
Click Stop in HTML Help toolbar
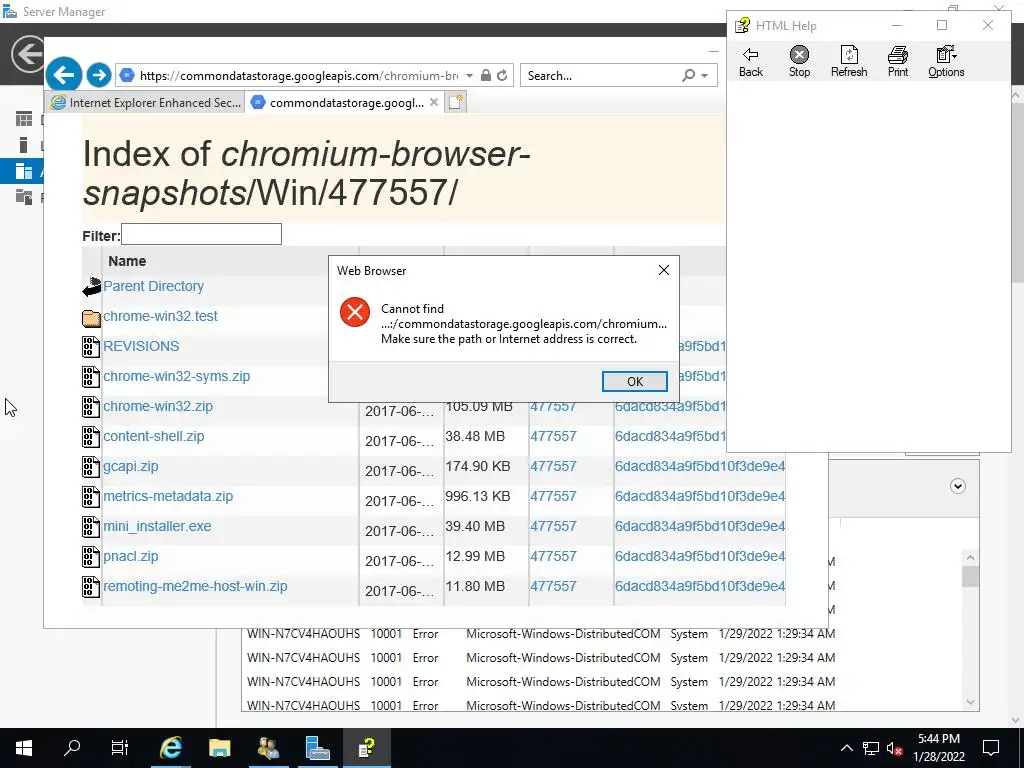pyautogui.click(x=799, y=62)
